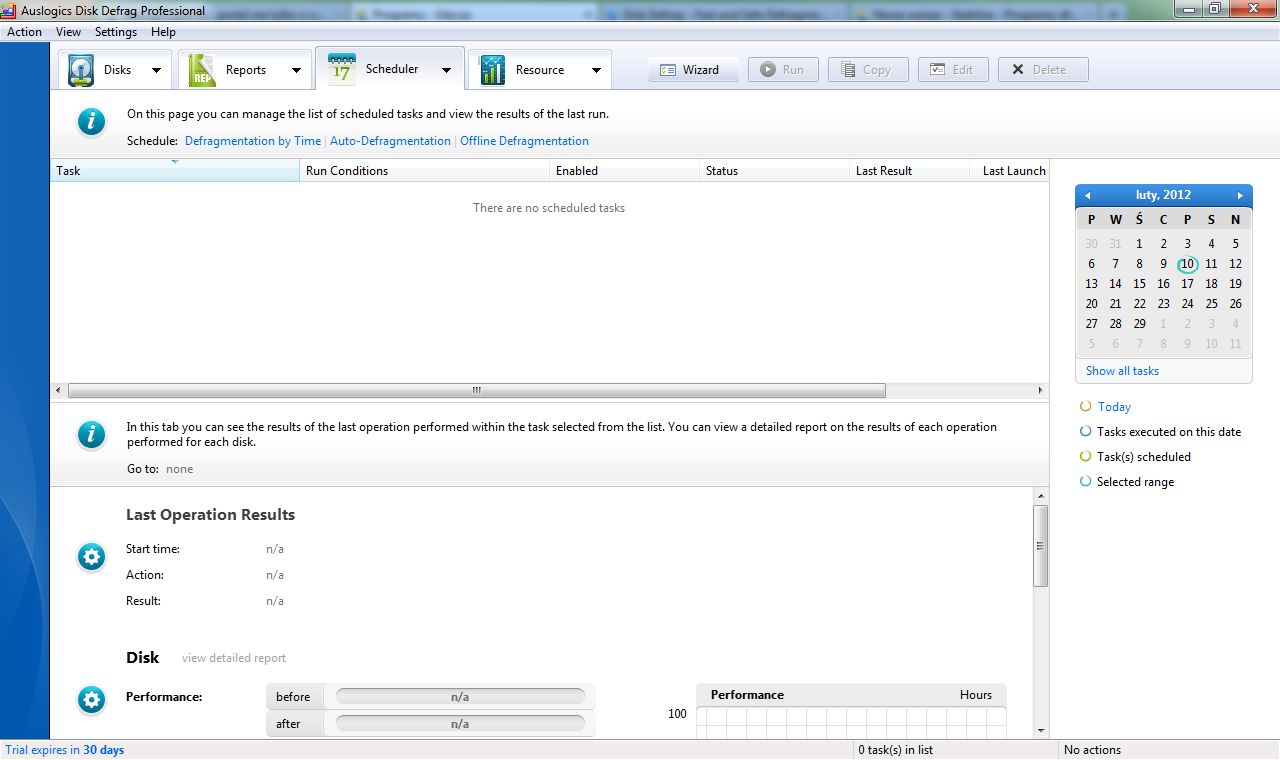Open the Help menu
This screenshot has height=760, width=1280.
(x=163, y=32)
